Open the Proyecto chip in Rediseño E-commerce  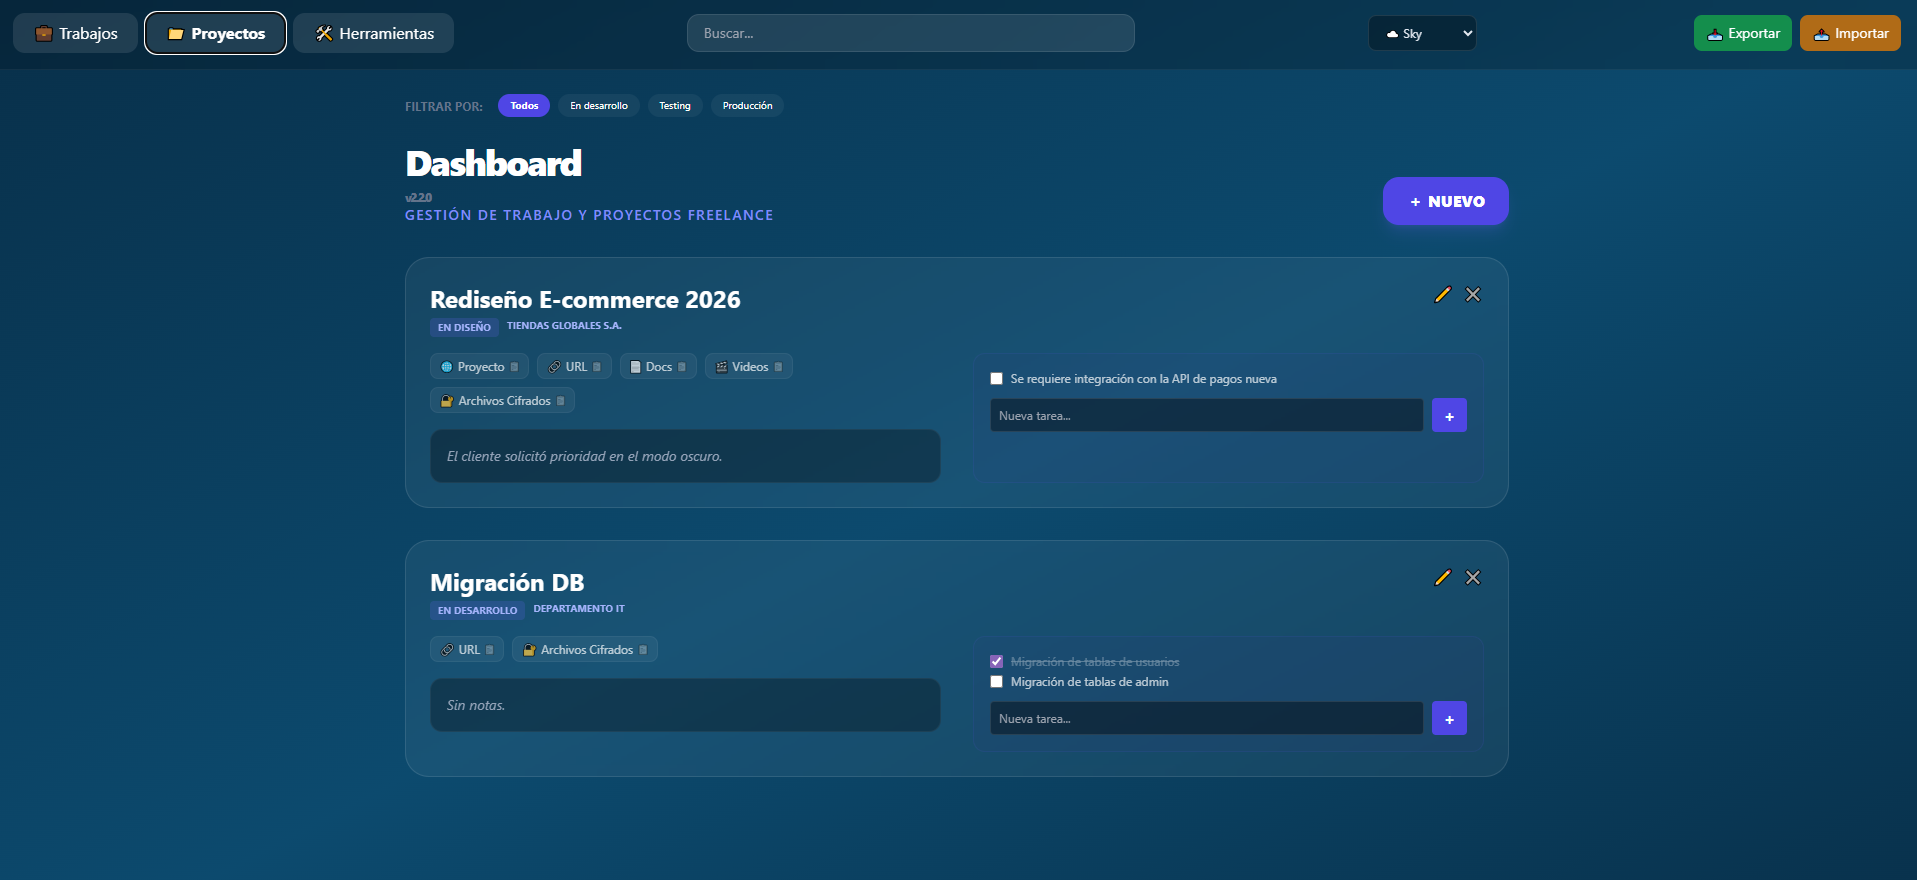[x=474, y=367]
